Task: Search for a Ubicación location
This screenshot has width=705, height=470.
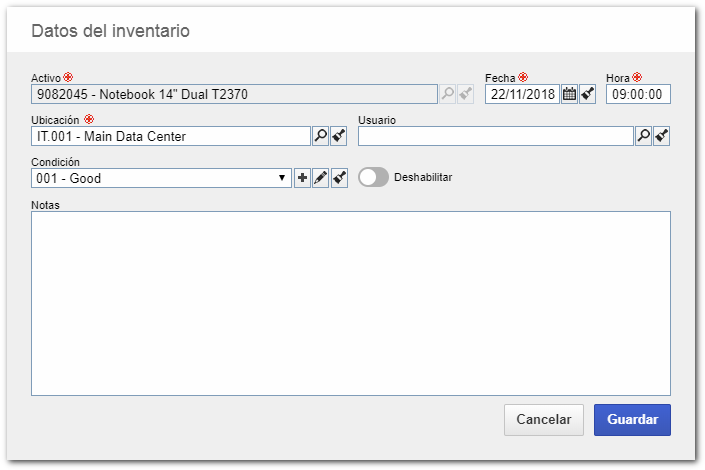Action: tap(321, 136)
